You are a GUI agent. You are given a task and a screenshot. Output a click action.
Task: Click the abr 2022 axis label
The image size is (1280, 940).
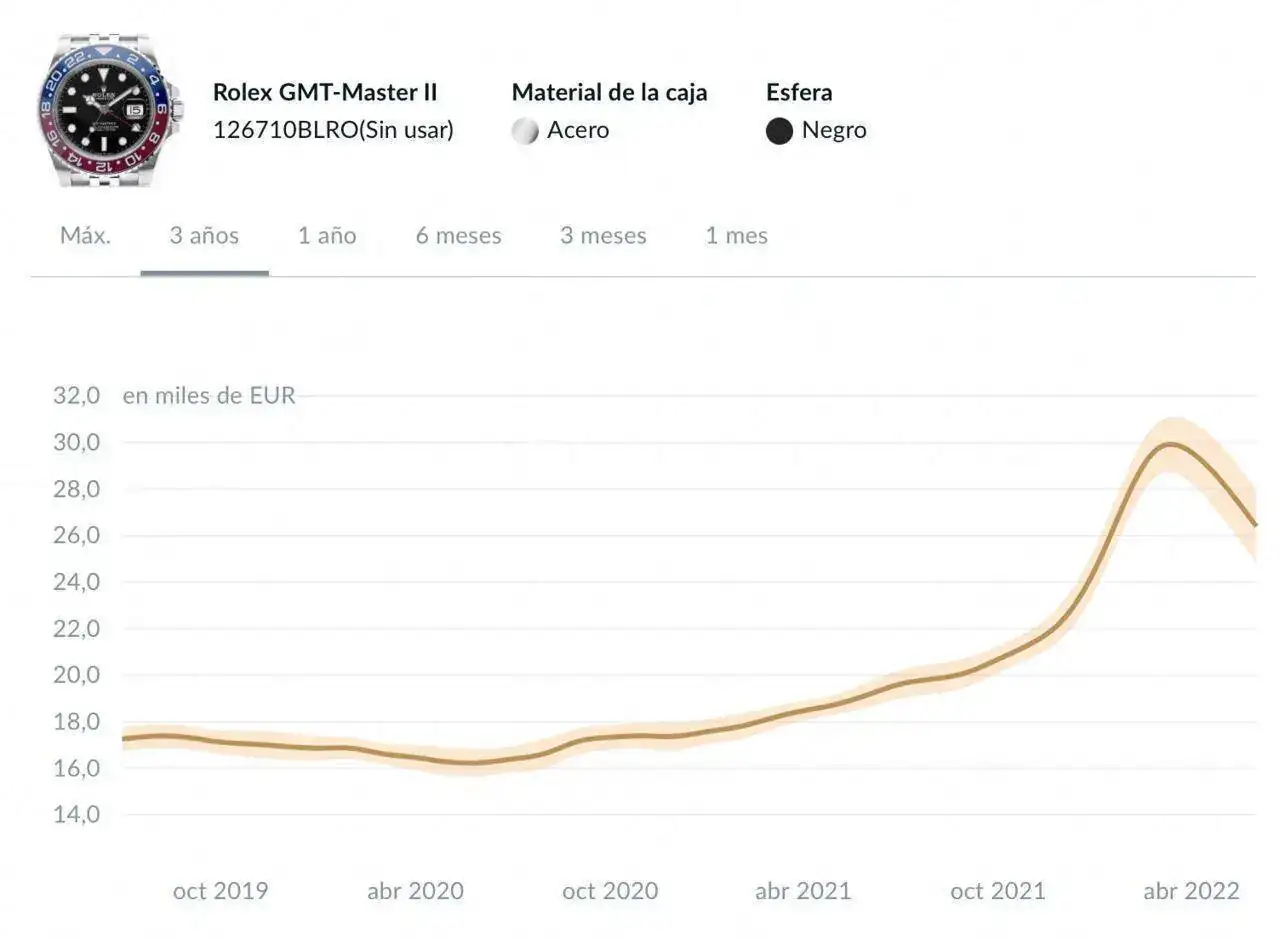click(1191, 891)
